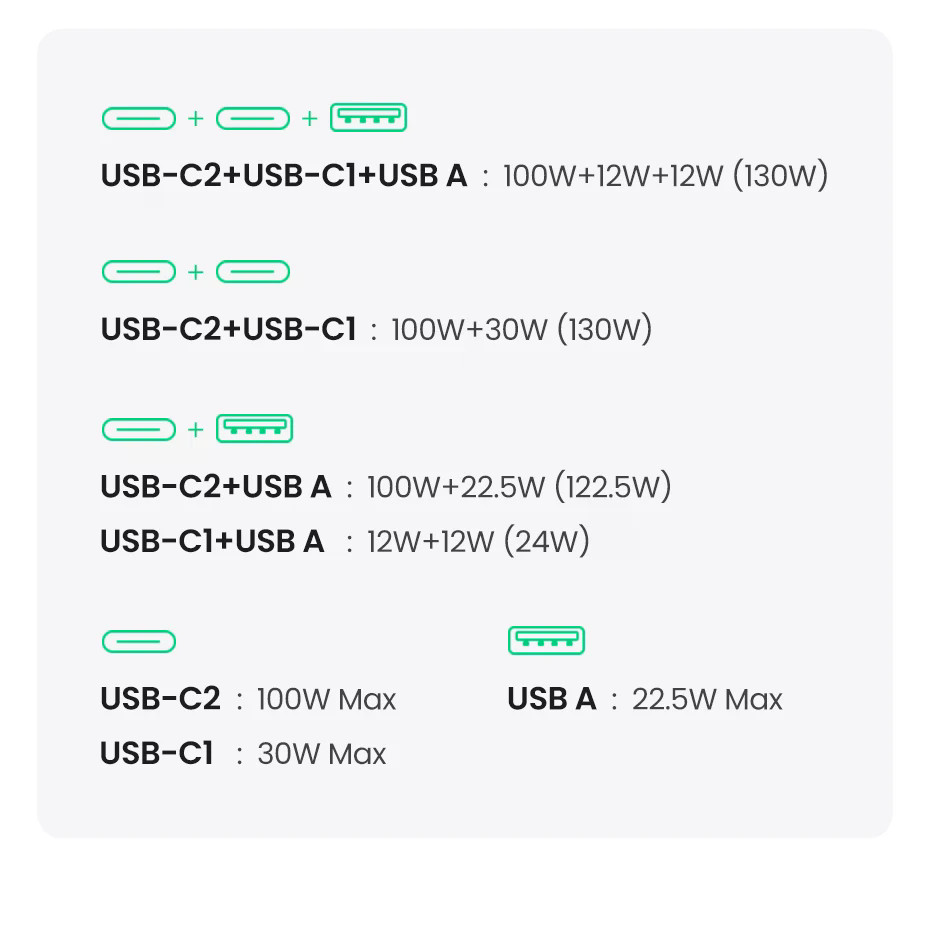Click the 100W Max value
930x930 pixels.
pyautogui.click(x=326, y=699)
